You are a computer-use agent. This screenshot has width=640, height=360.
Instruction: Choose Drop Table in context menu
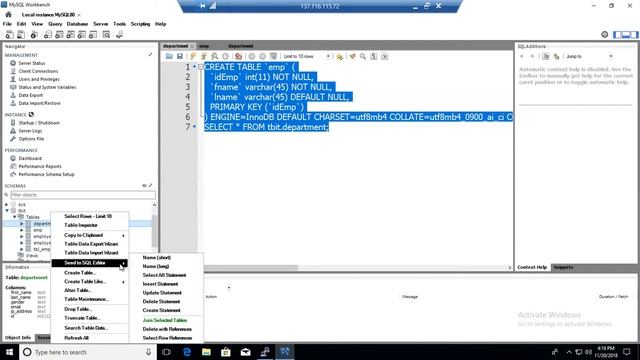90,309
